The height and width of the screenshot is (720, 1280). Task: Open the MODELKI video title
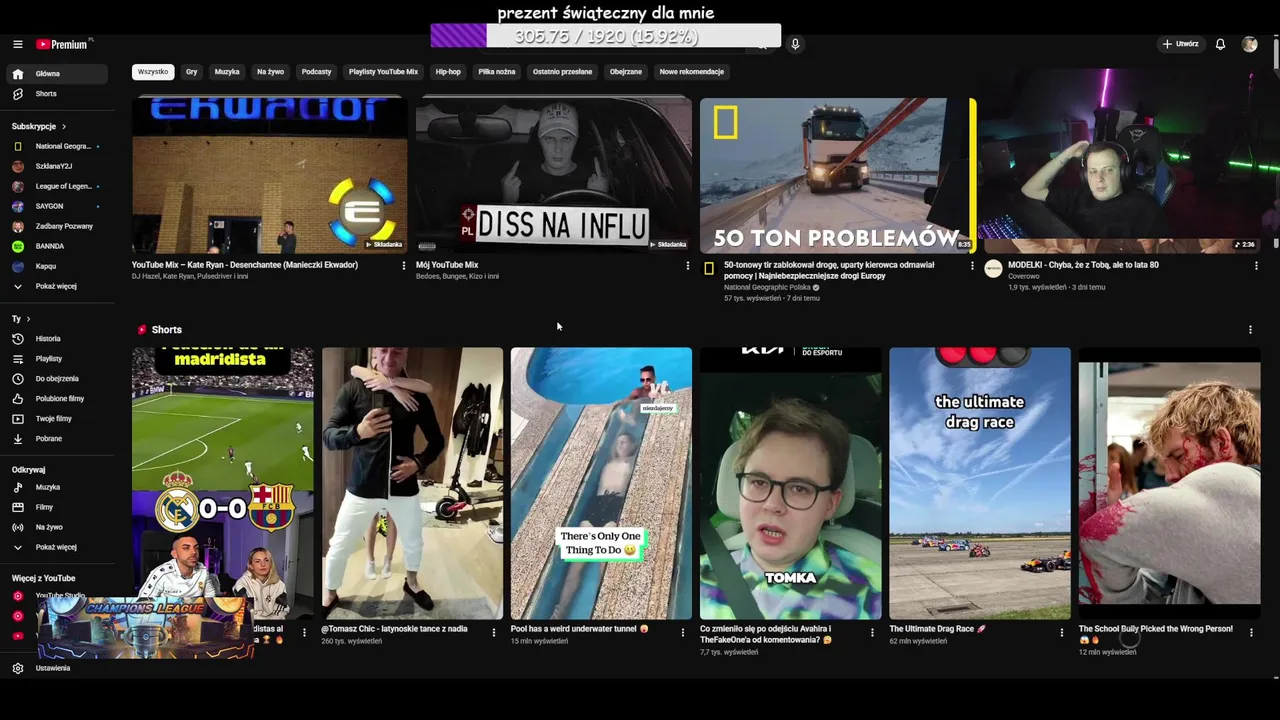click(x=1084, y=265)
